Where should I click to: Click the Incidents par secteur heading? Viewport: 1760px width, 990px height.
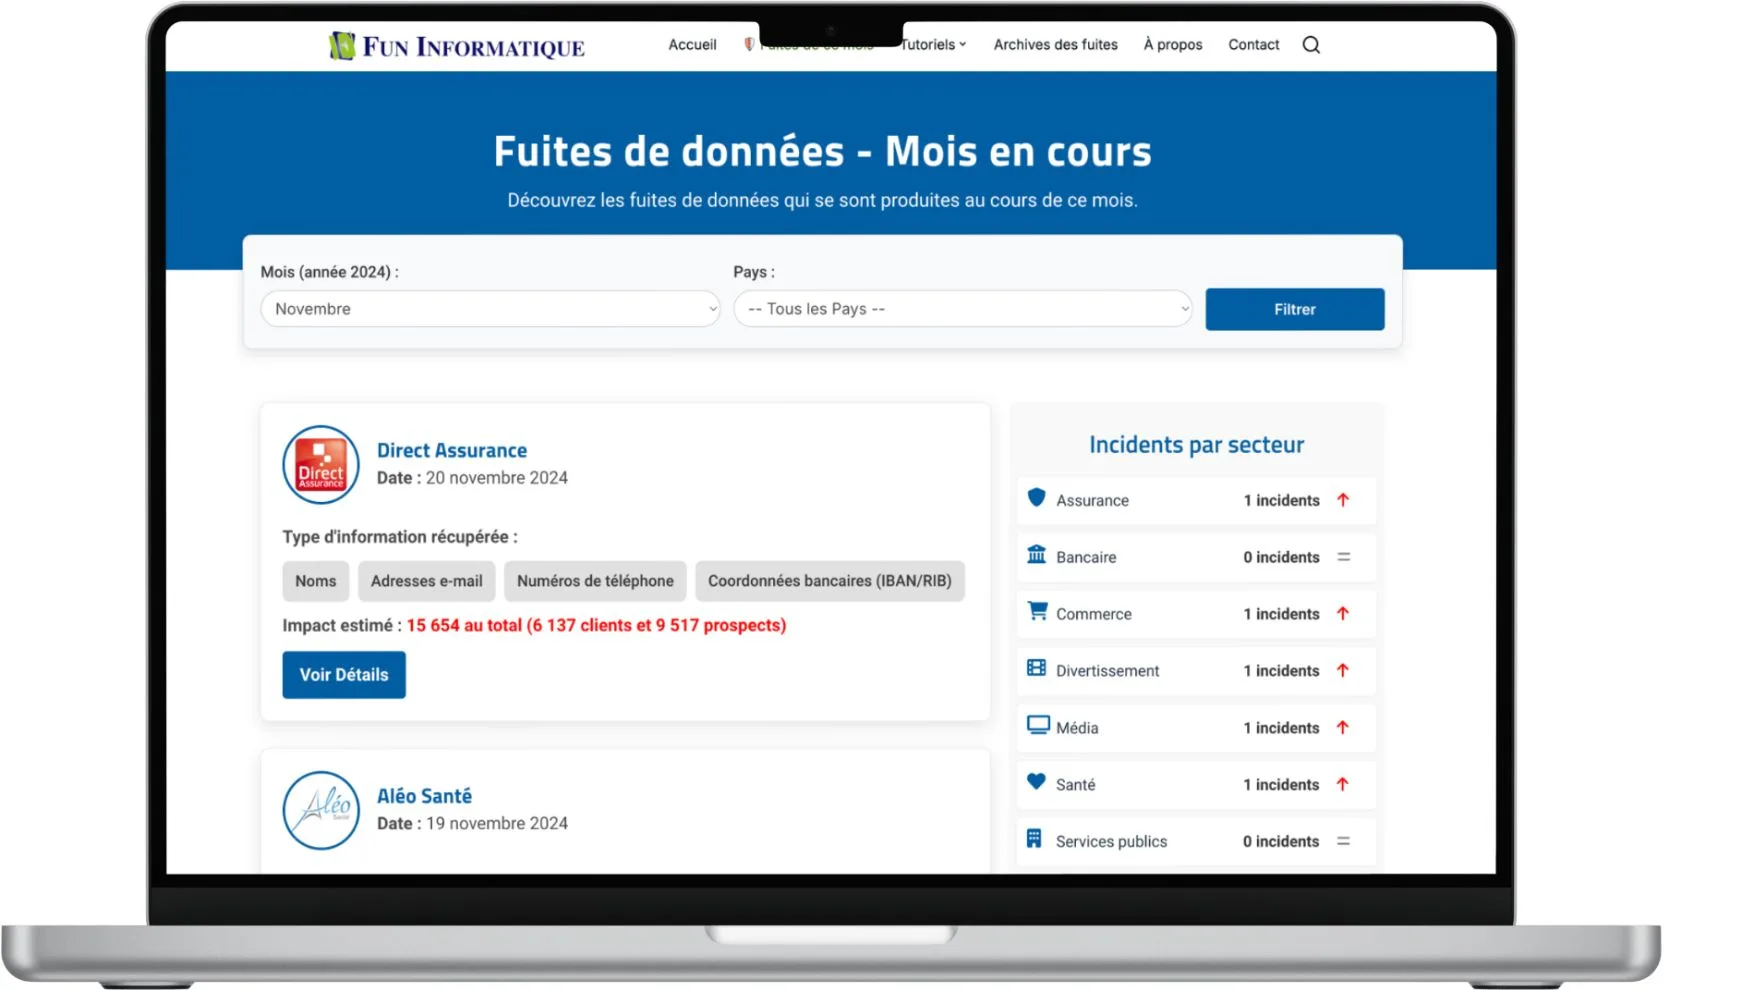1197,445
